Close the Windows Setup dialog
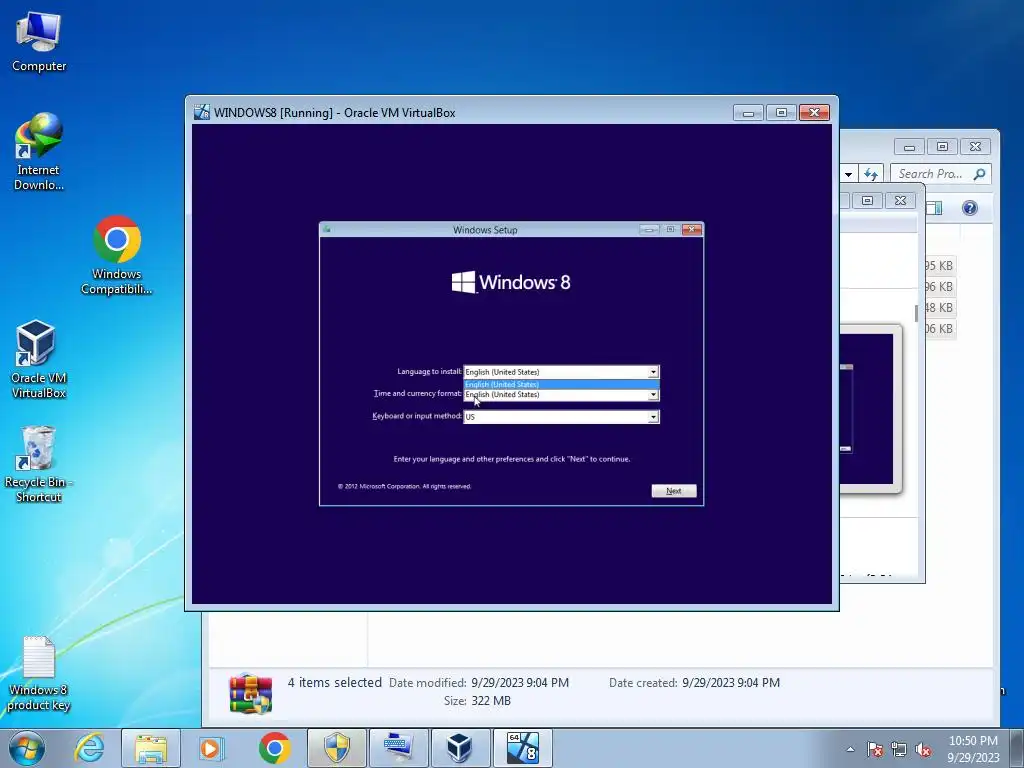Screen dimensions: 1024x768 692,229
